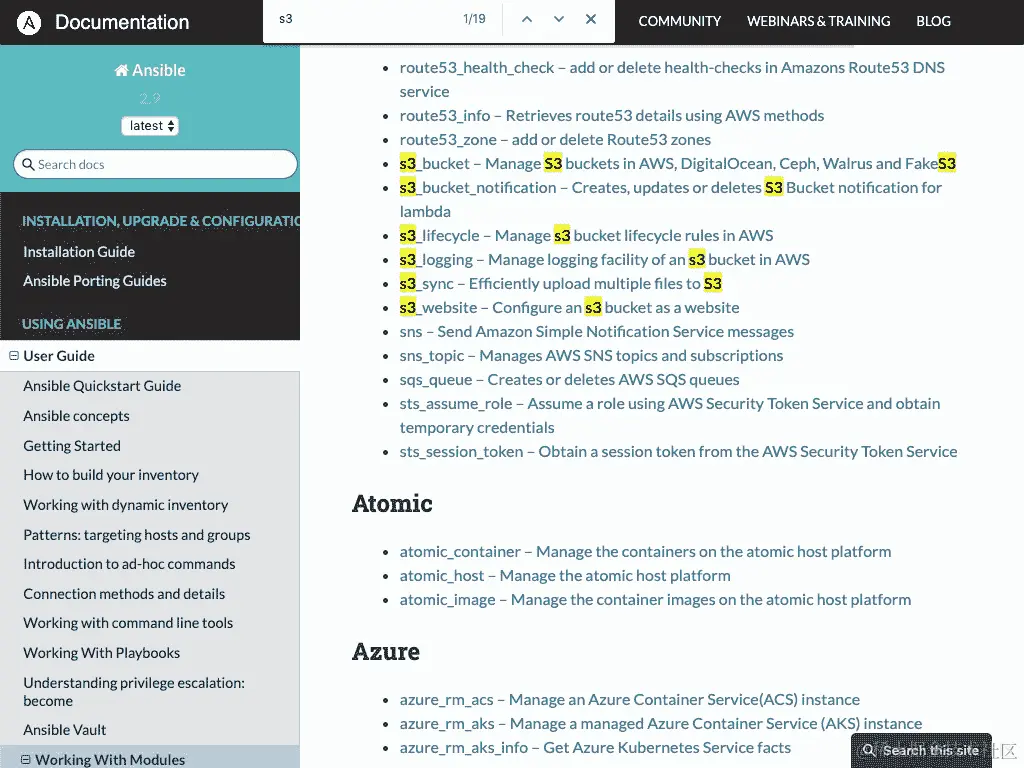This screenshot has width=1024, height=768.
Task: Open atomic_image module link
Action: click(x=655, y=600)
